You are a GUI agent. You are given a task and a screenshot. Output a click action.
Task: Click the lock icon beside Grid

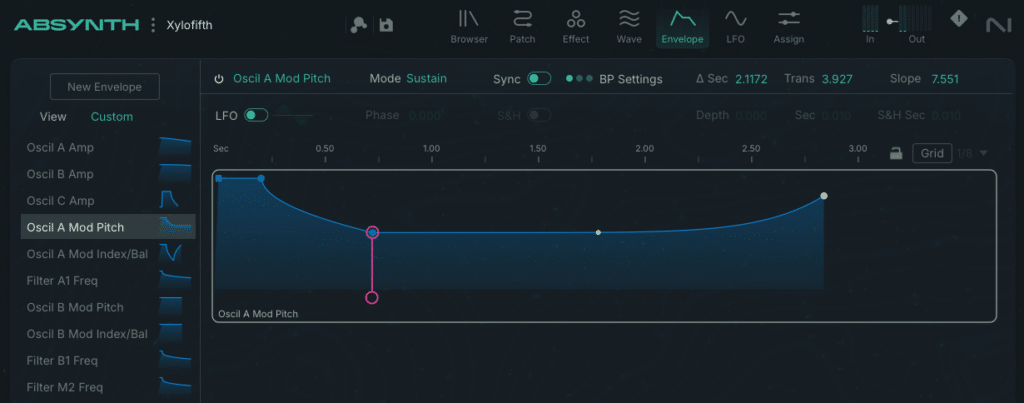tap(896, 153)
